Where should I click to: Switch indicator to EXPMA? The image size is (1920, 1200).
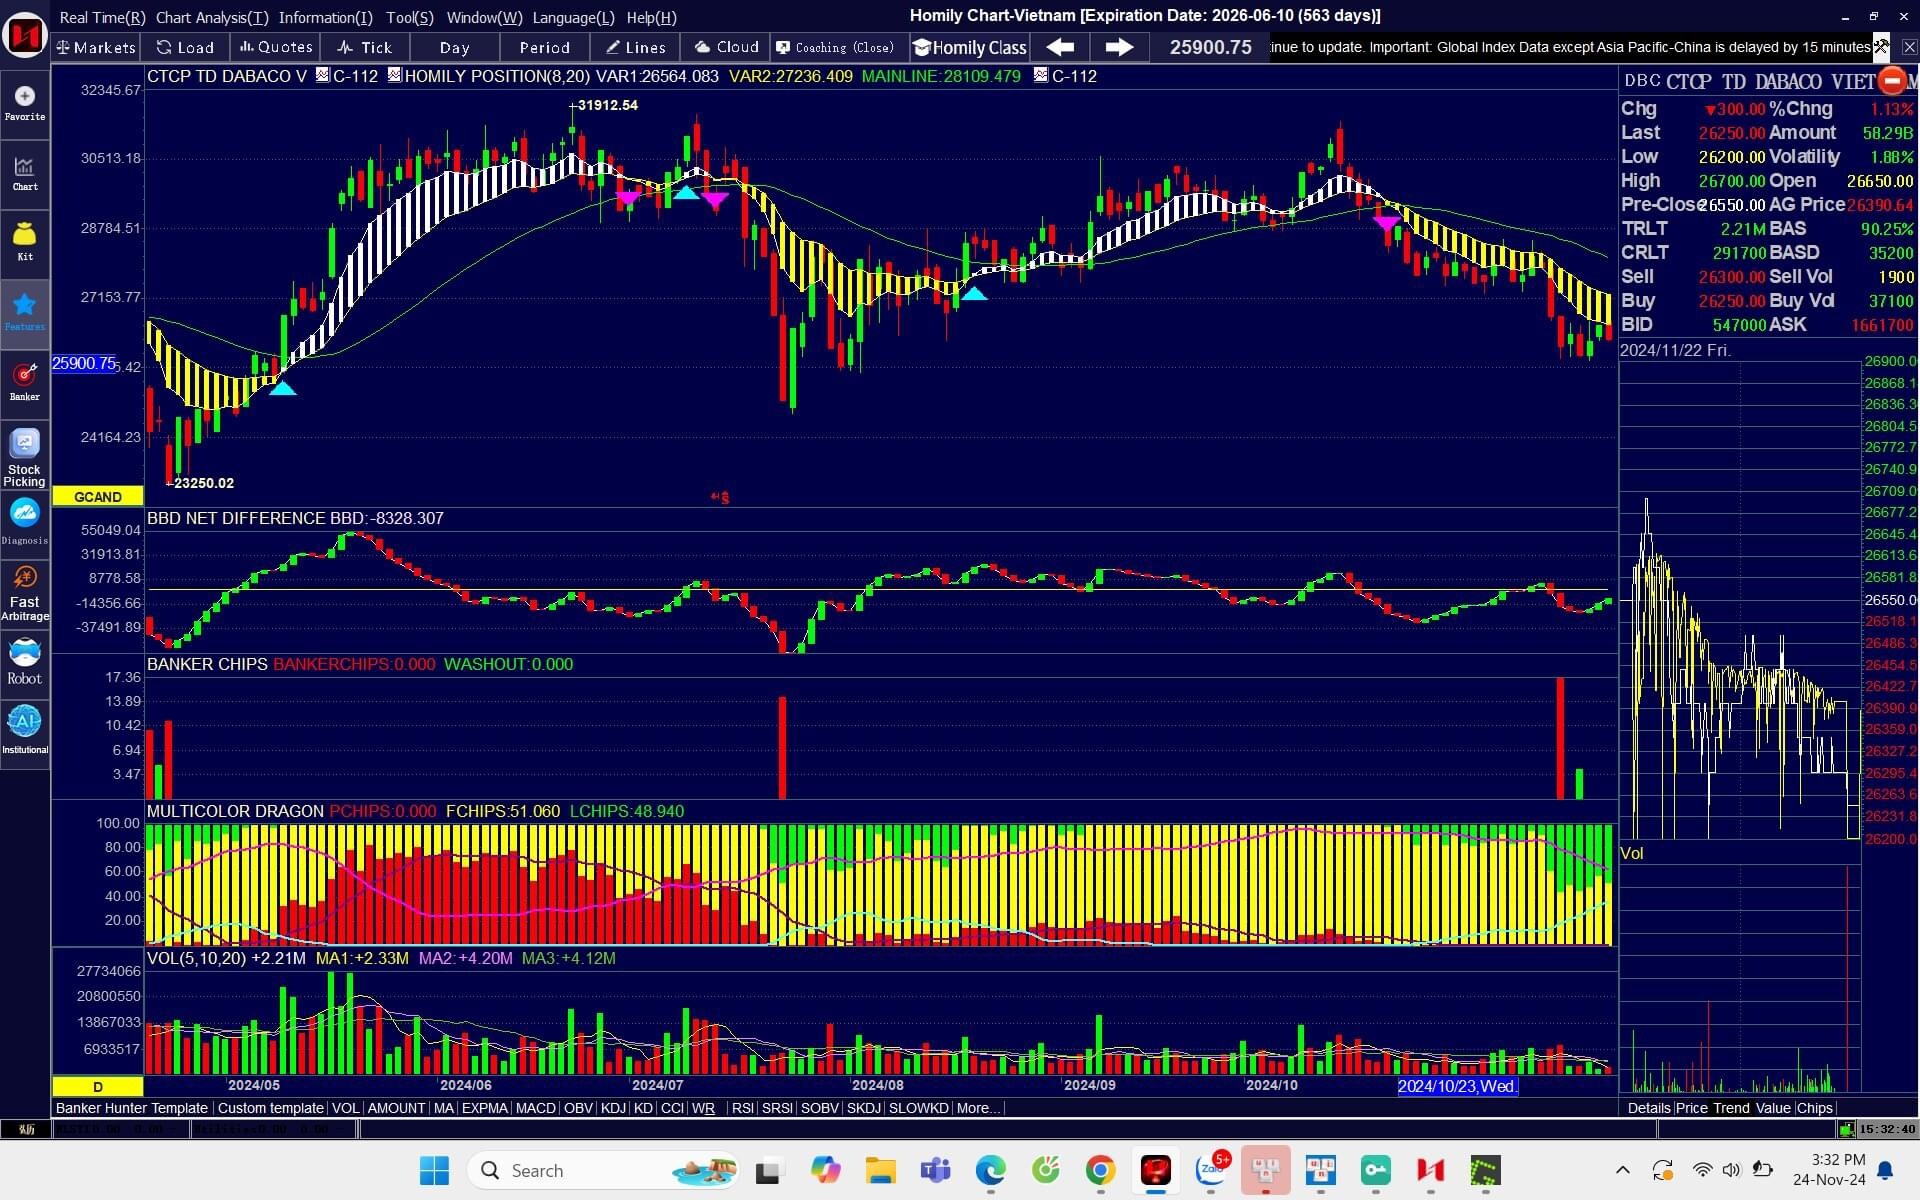click(x=485, y=1108)
